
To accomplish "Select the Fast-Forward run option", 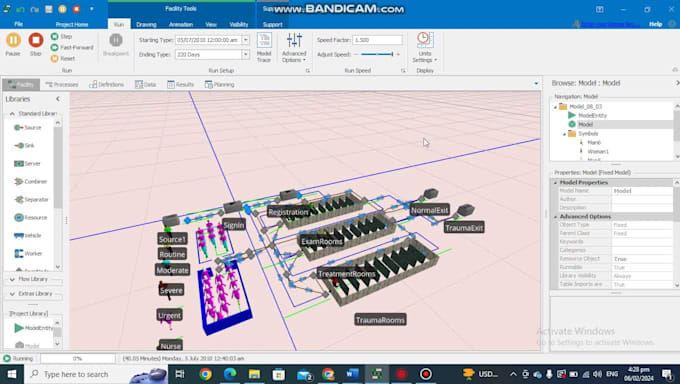I will coord(72,47).
